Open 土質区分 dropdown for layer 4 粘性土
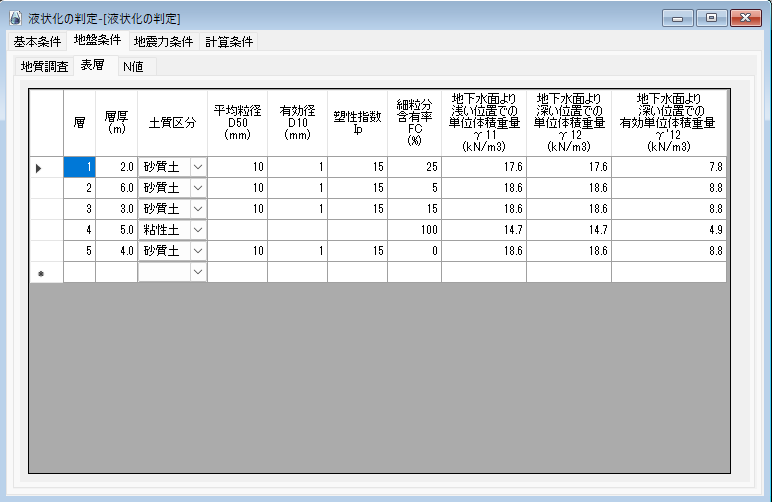This screenshot has height=502, width=772. tap(198, 230)
